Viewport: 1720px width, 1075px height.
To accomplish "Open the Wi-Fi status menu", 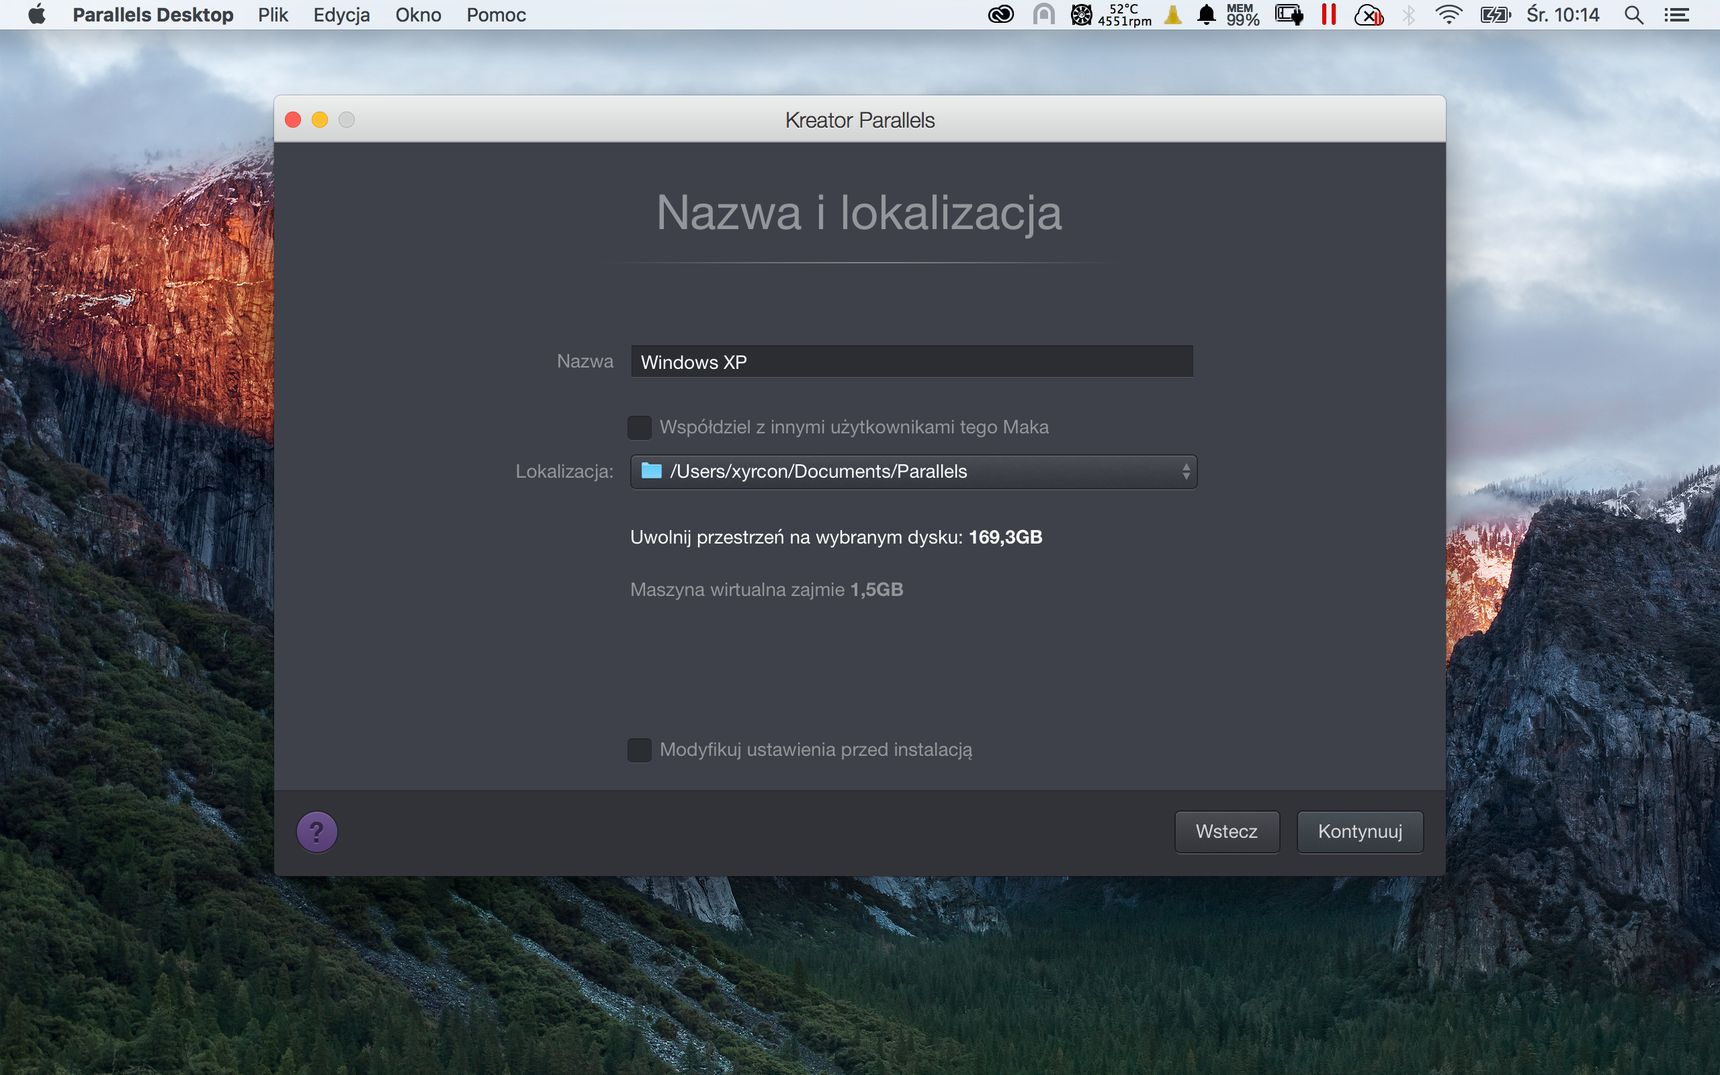I will 1448,14.
